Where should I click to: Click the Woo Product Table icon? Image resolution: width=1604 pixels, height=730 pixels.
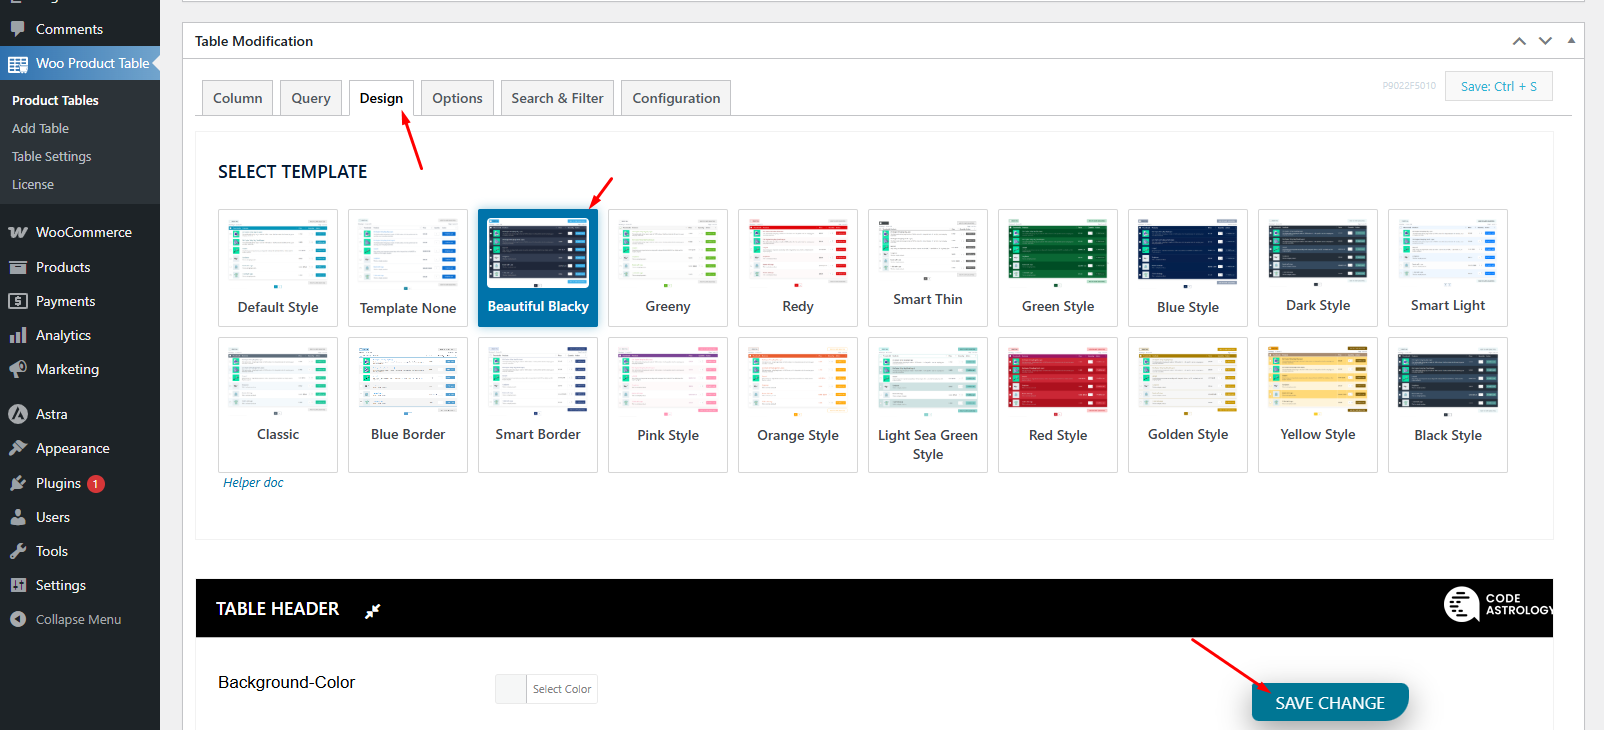click(x=18, y=64)
